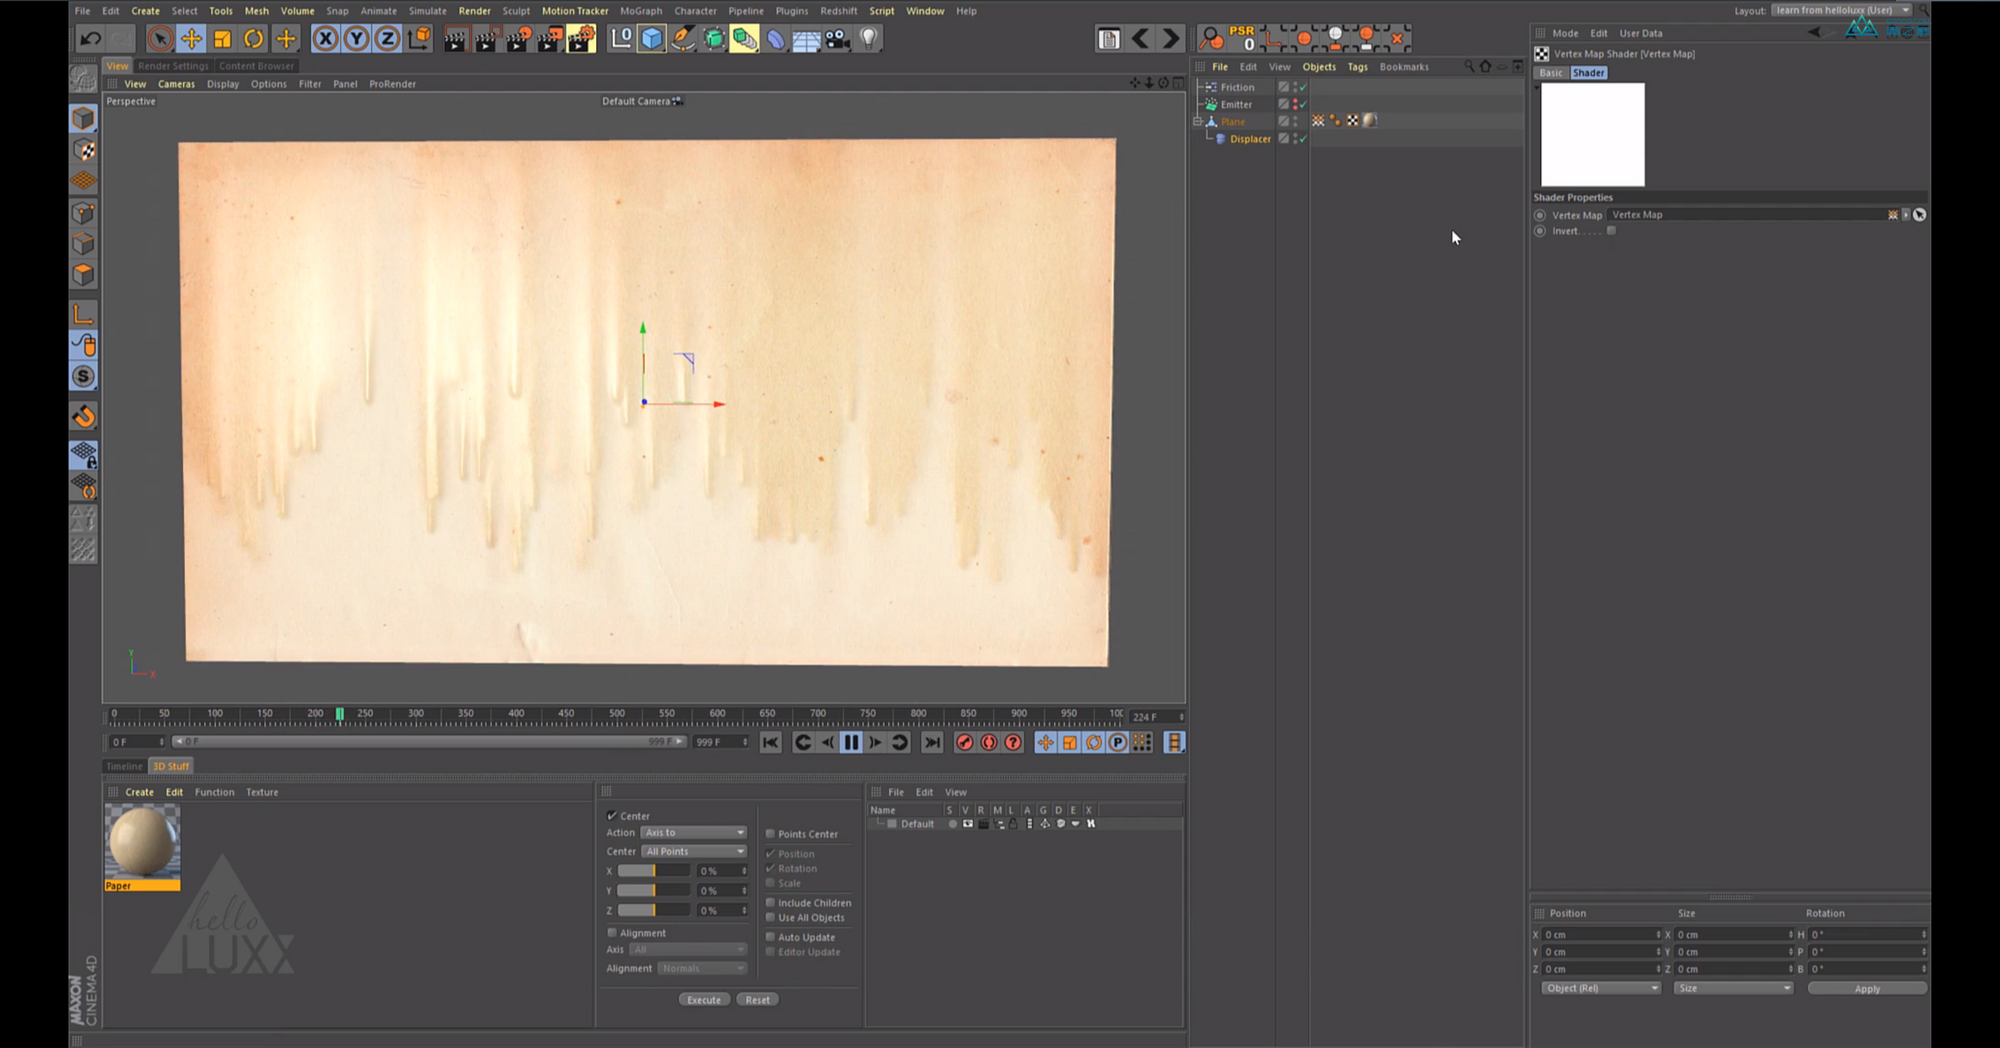Adjust the X axis percentage slider

(x=653, y=871)
